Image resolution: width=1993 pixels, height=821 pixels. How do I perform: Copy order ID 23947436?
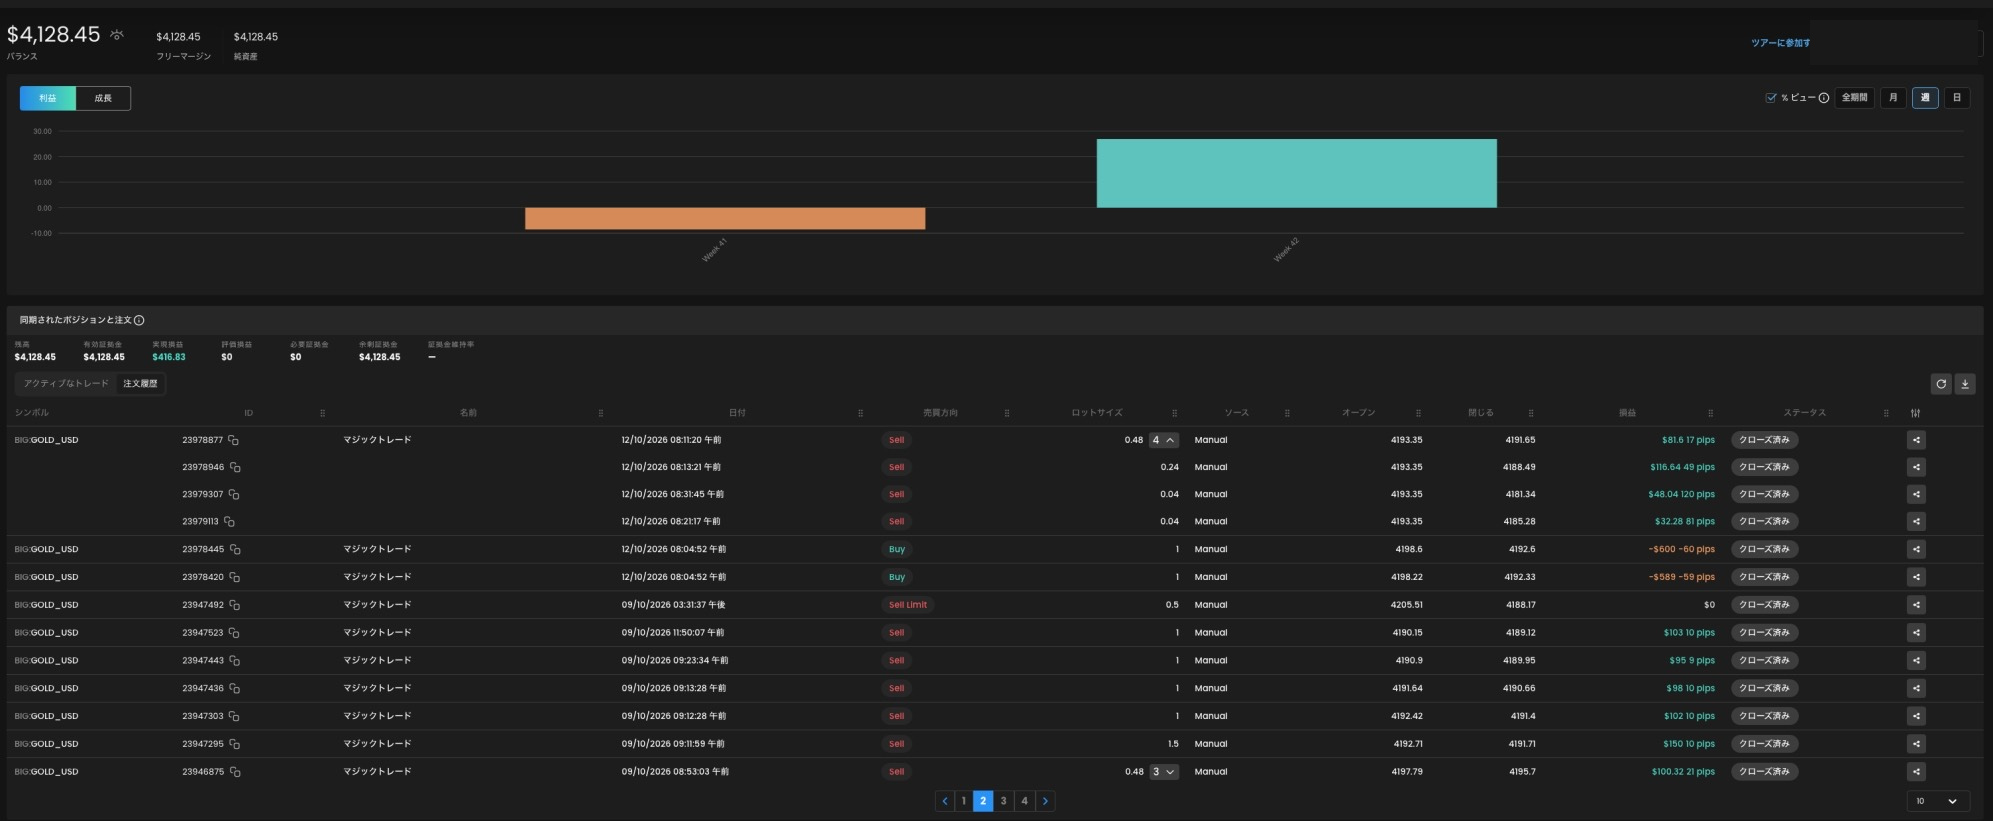[235, 688]
